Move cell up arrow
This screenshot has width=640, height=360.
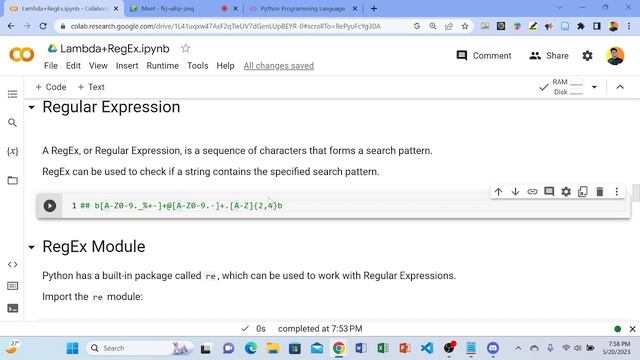tap(498, 191)
